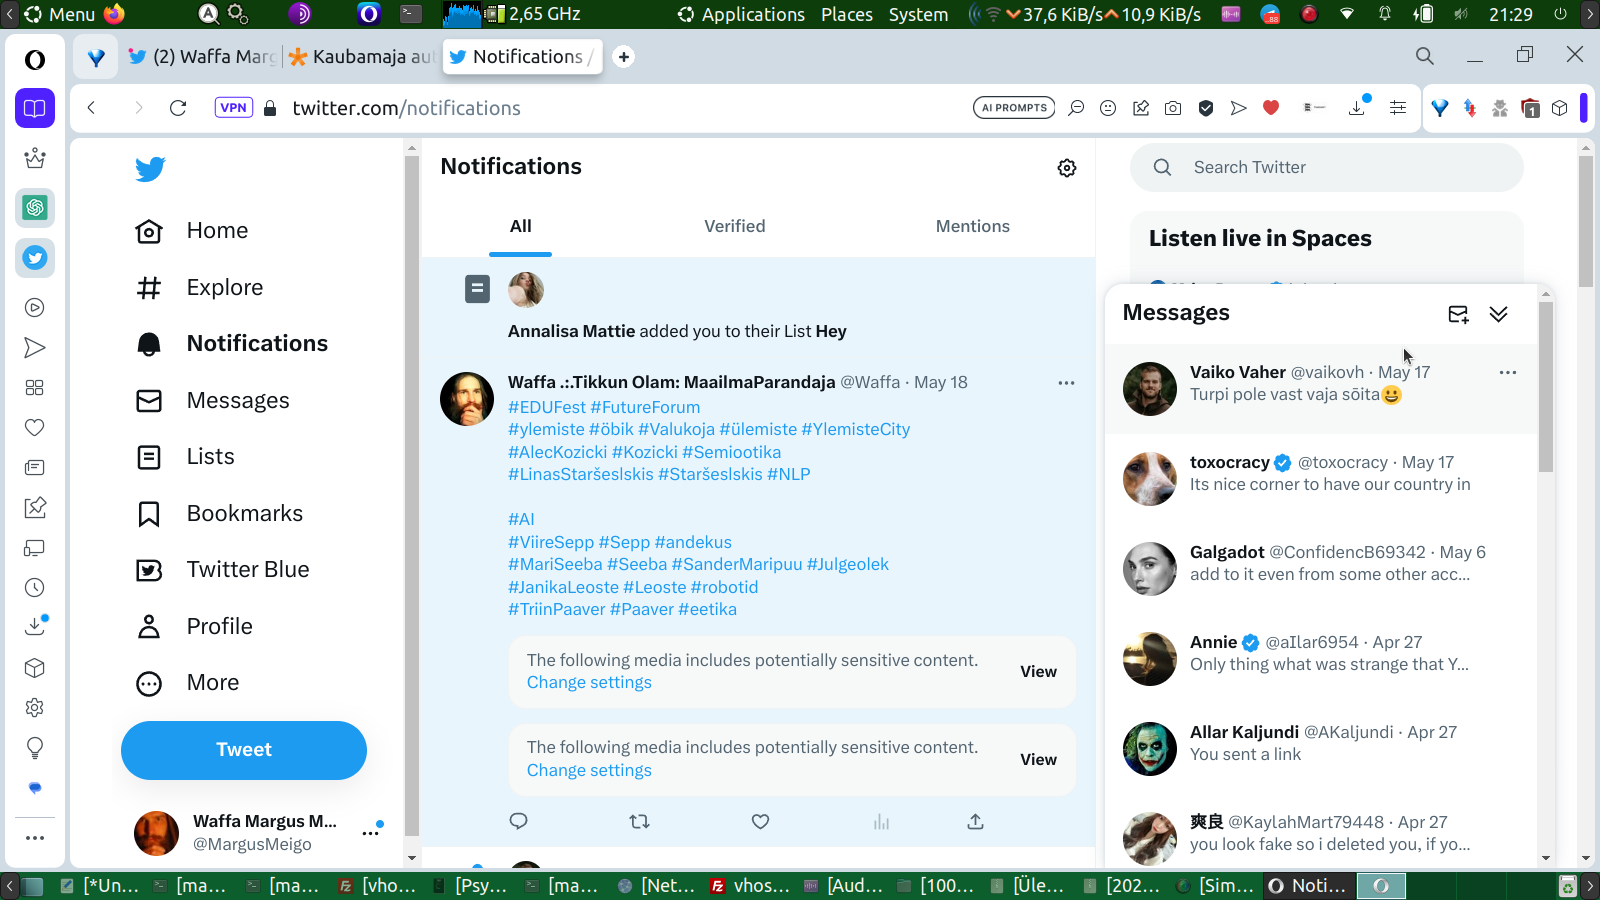Switch to the Mentions tab

973,227
